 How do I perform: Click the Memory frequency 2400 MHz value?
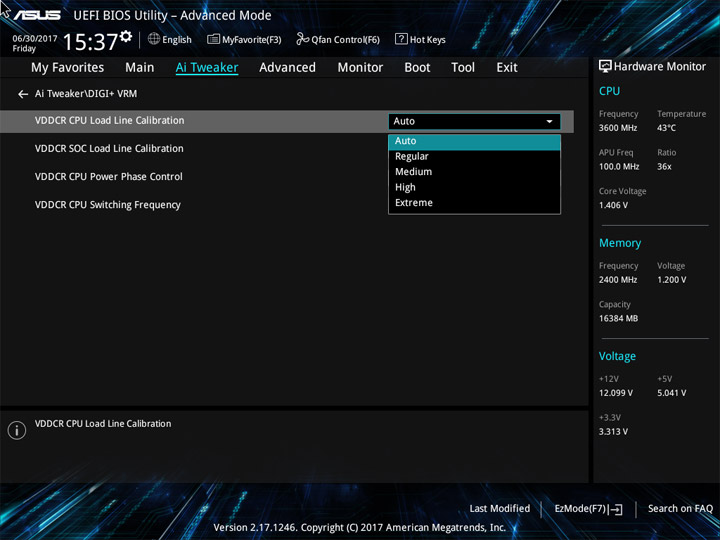pos(618,280)
